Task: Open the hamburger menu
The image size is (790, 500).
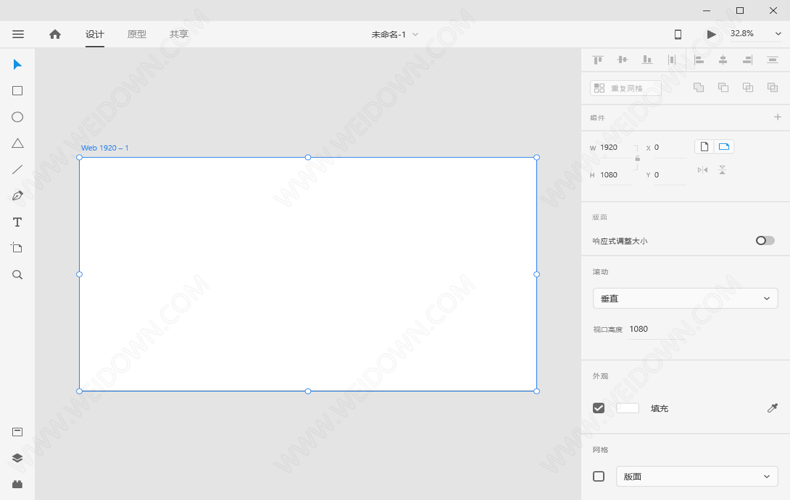Action: click(18, 34)
